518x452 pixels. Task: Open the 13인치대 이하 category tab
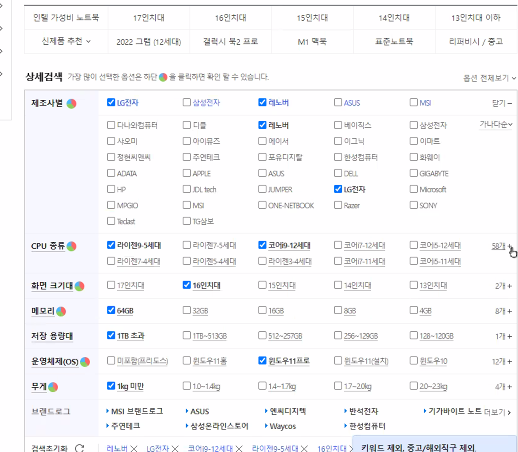(x=476, y=18)
